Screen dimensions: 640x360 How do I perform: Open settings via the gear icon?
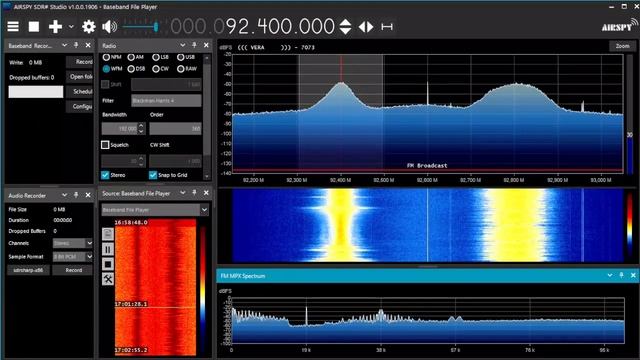[x=89, y=27]
